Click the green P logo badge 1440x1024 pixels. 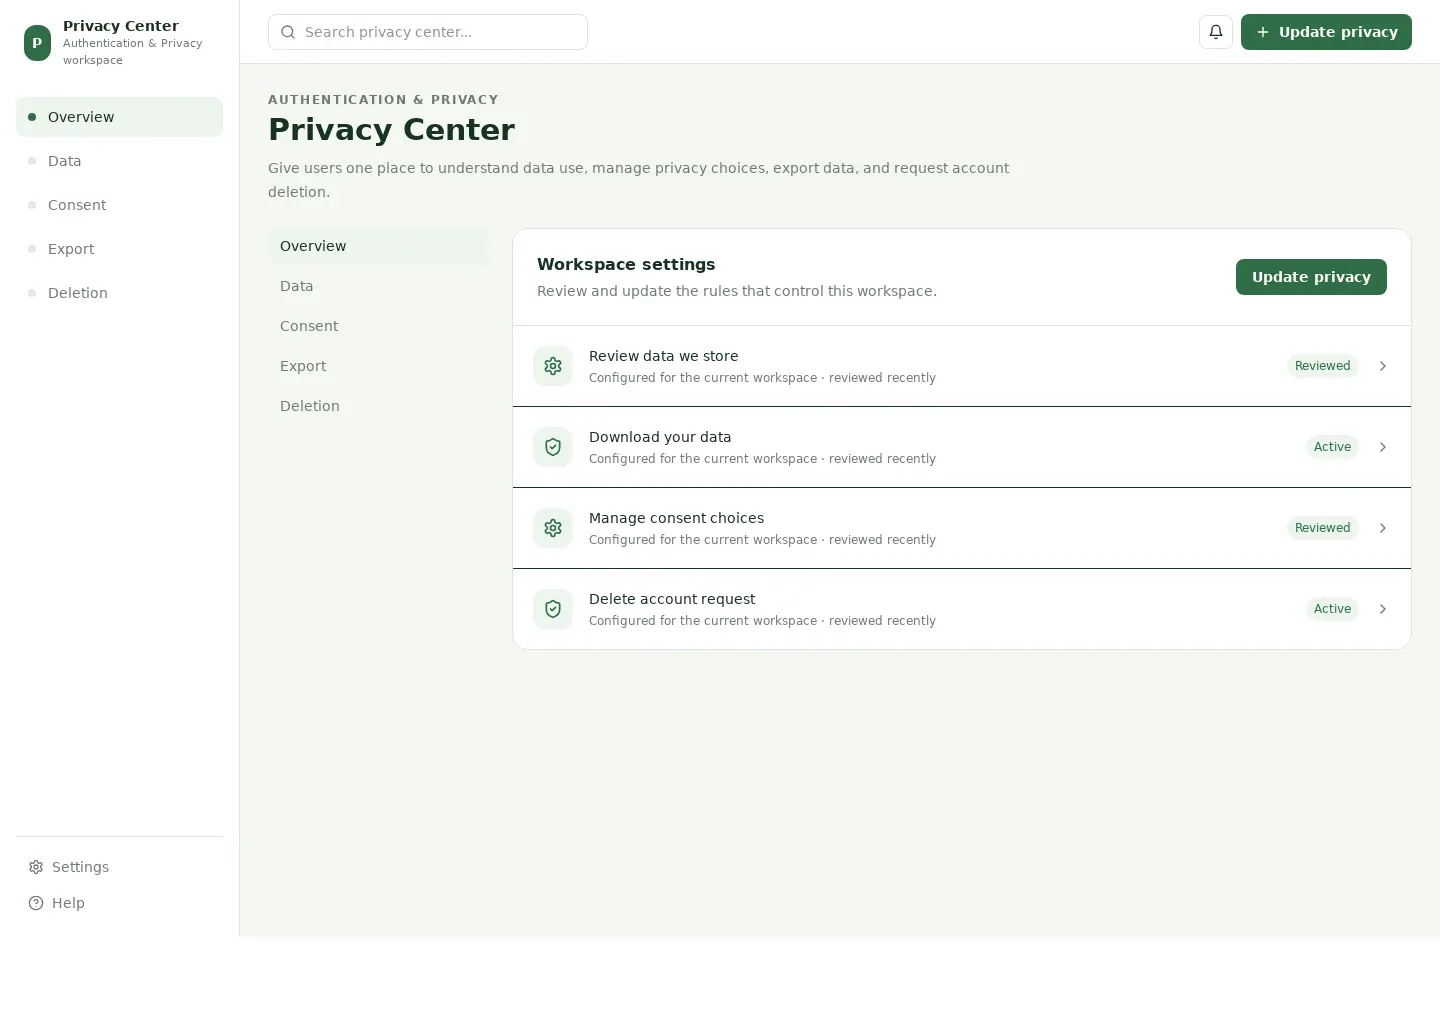click(x=37, y=43)
